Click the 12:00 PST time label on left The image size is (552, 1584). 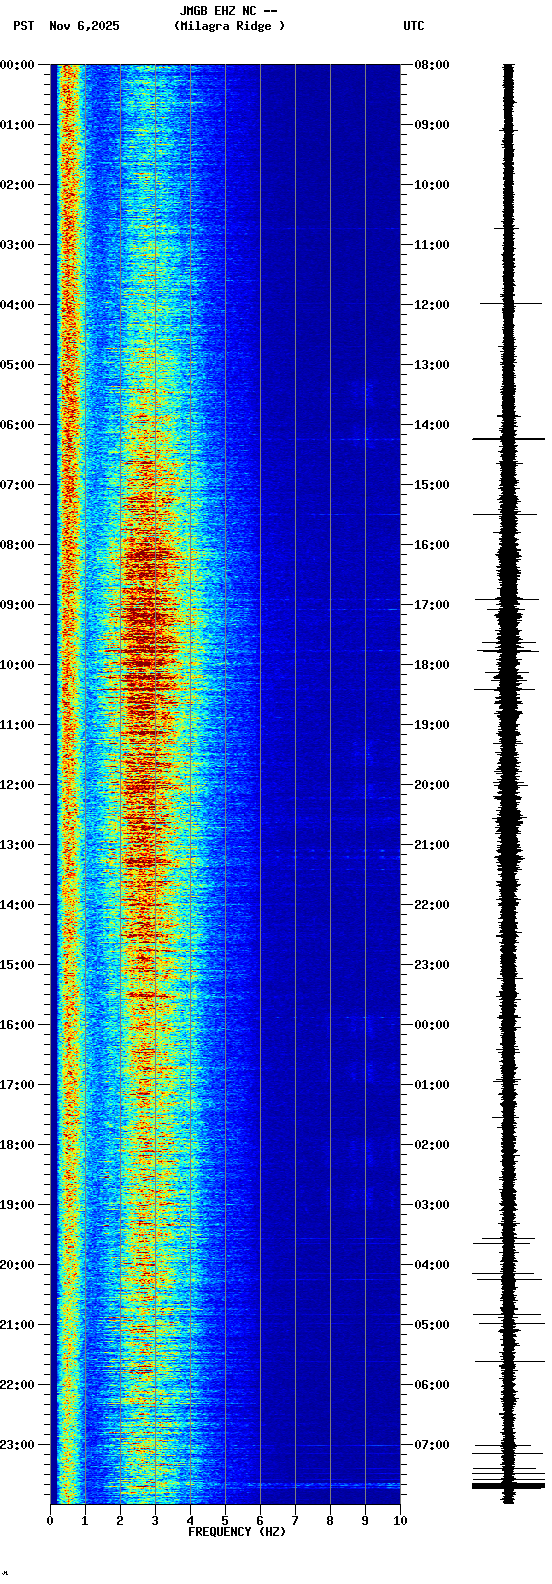18,785
